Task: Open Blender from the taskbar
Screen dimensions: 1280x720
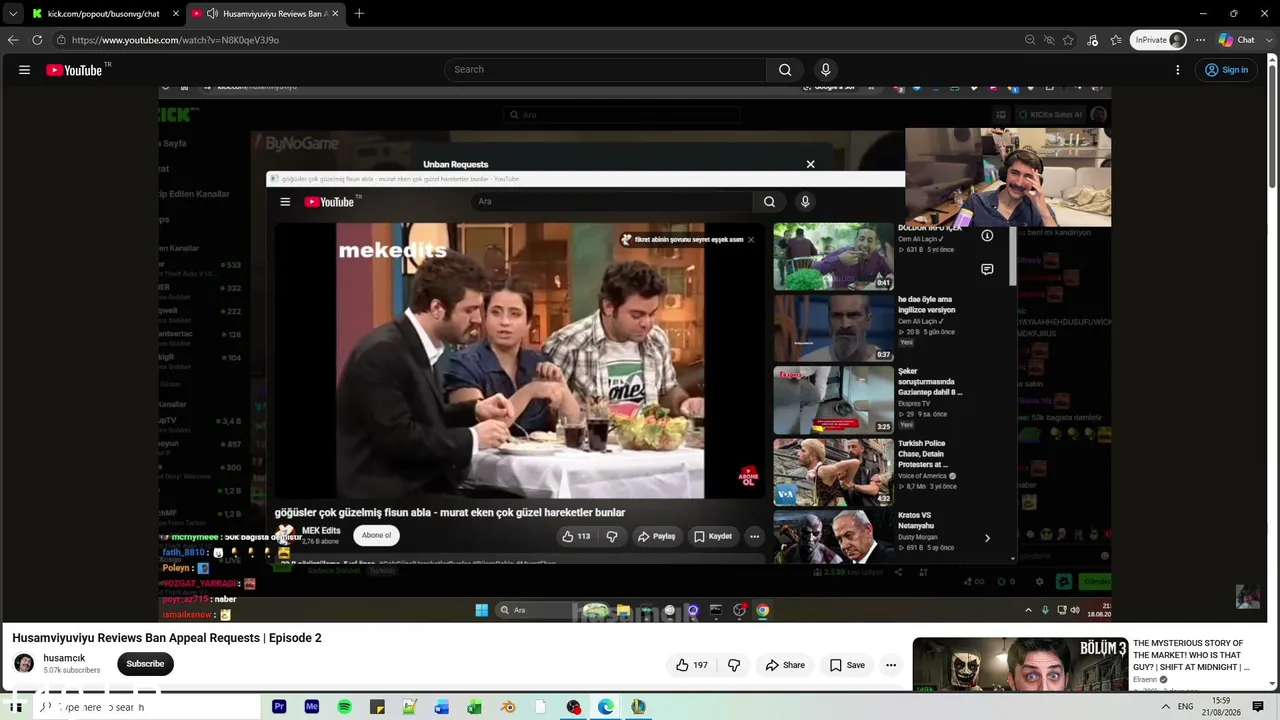Action: [508, 707]
